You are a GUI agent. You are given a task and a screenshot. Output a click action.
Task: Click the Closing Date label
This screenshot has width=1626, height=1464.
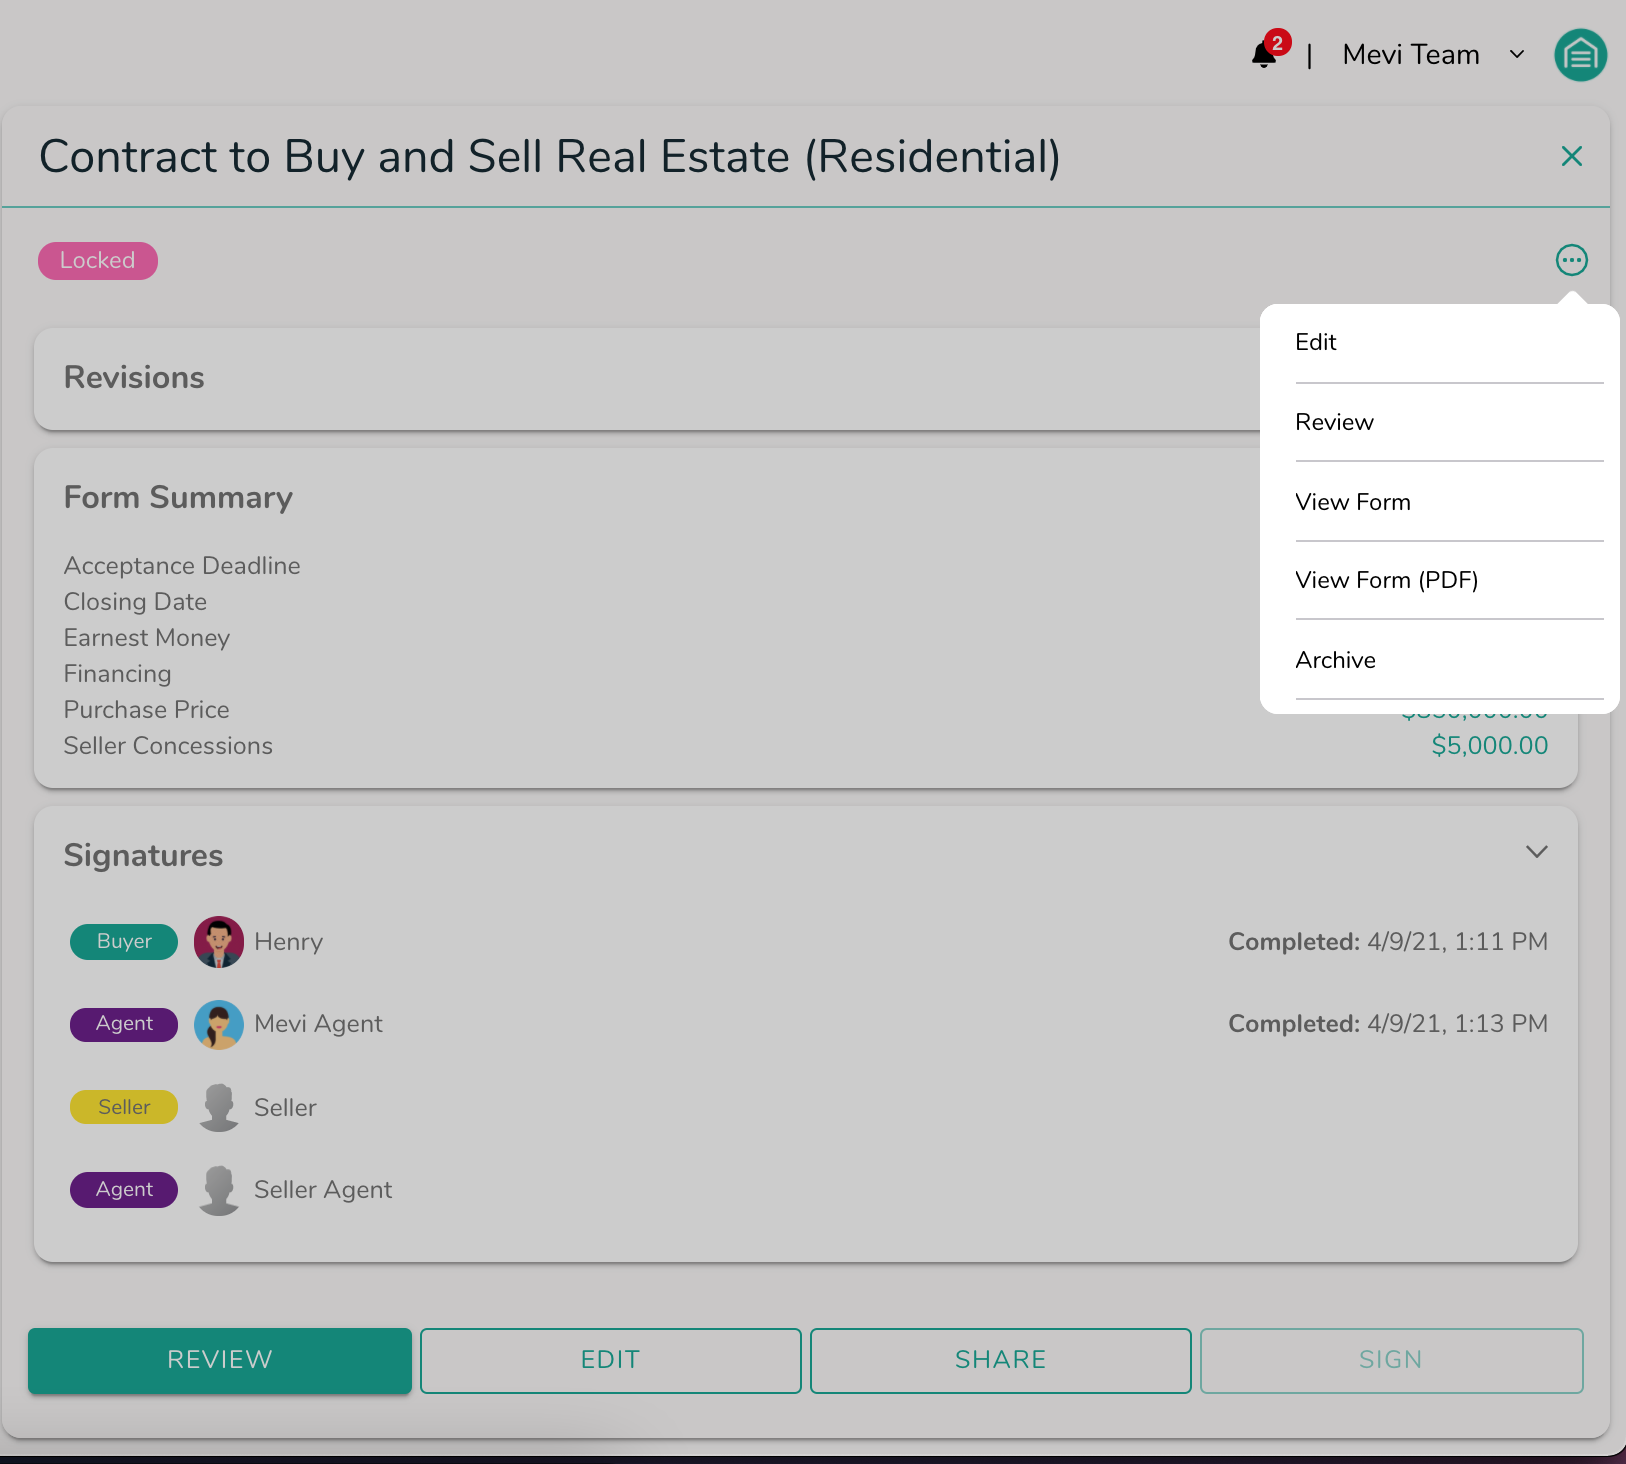135,602
